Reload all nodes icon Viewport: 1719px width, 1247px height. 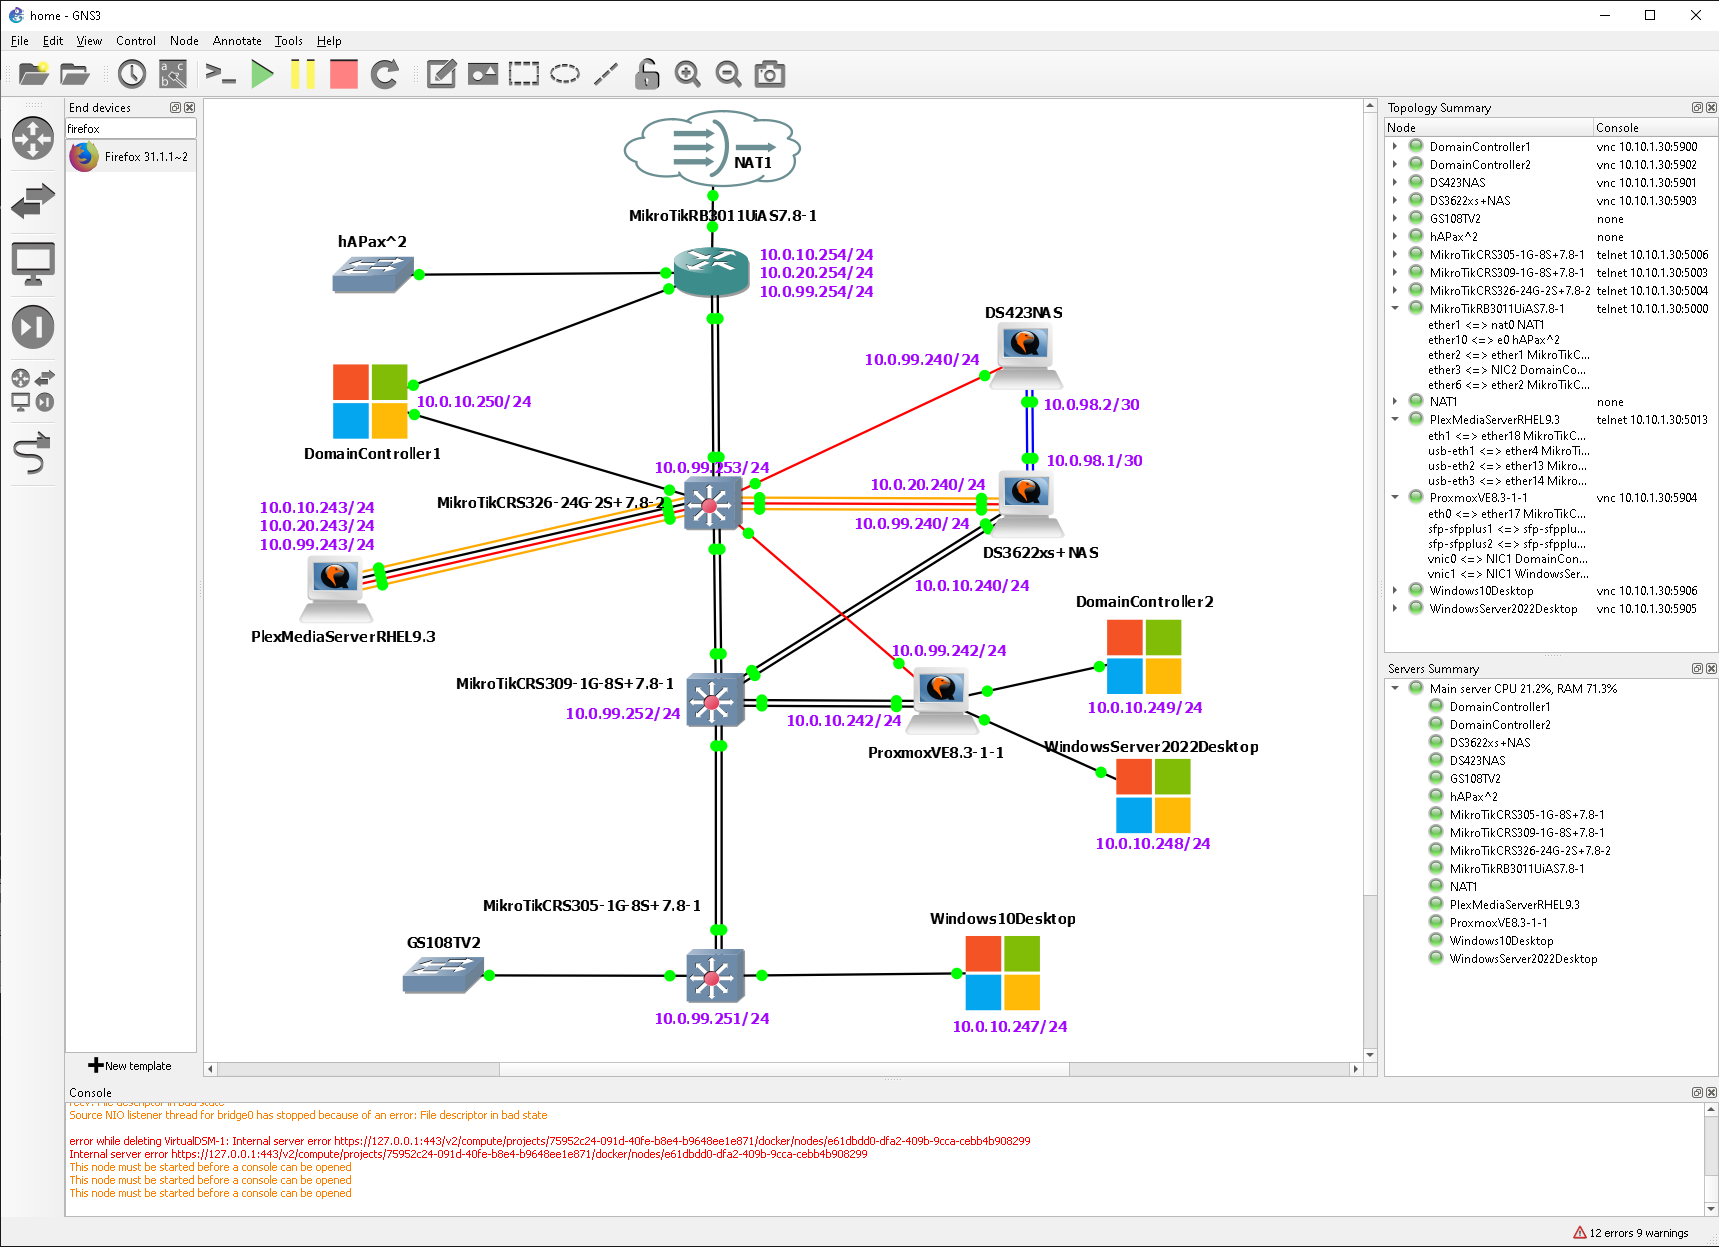tap(385, 74)
